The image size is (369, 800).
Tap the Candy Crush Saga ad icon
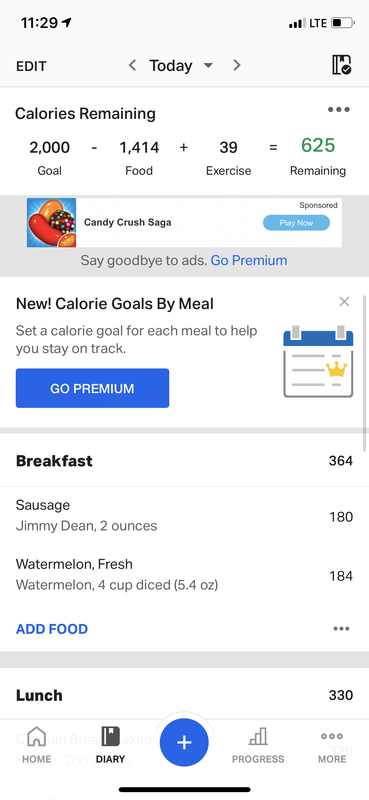(x=52, y=222)
